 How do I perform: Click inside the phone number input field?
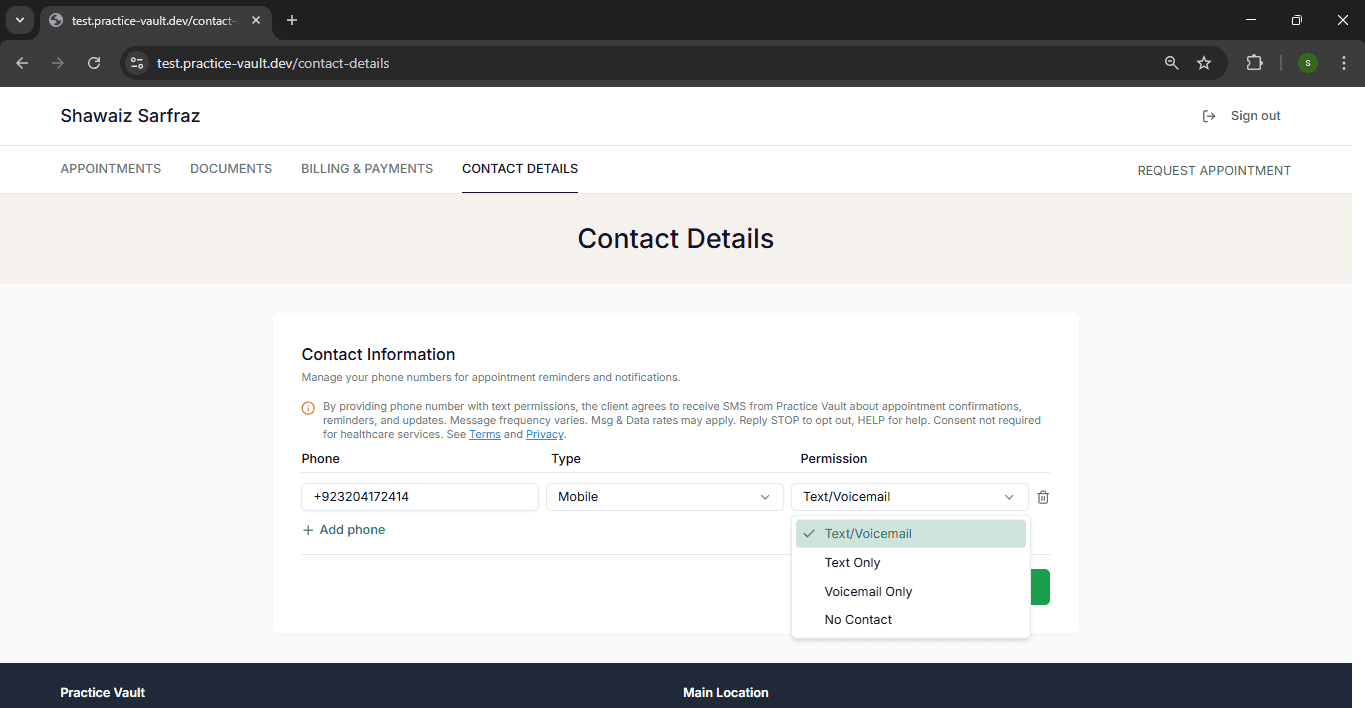419,496
